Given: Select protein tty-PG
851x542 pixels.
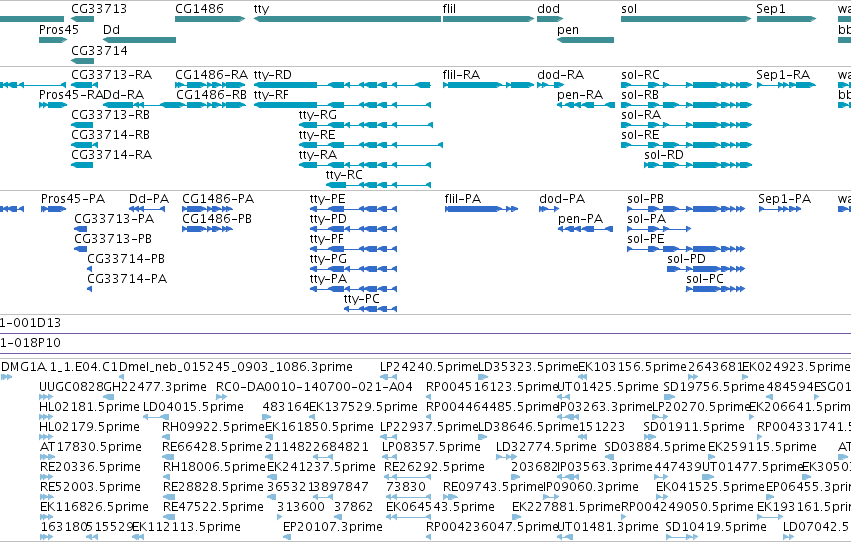Looking at the screenshot, I should coord(353,269).
